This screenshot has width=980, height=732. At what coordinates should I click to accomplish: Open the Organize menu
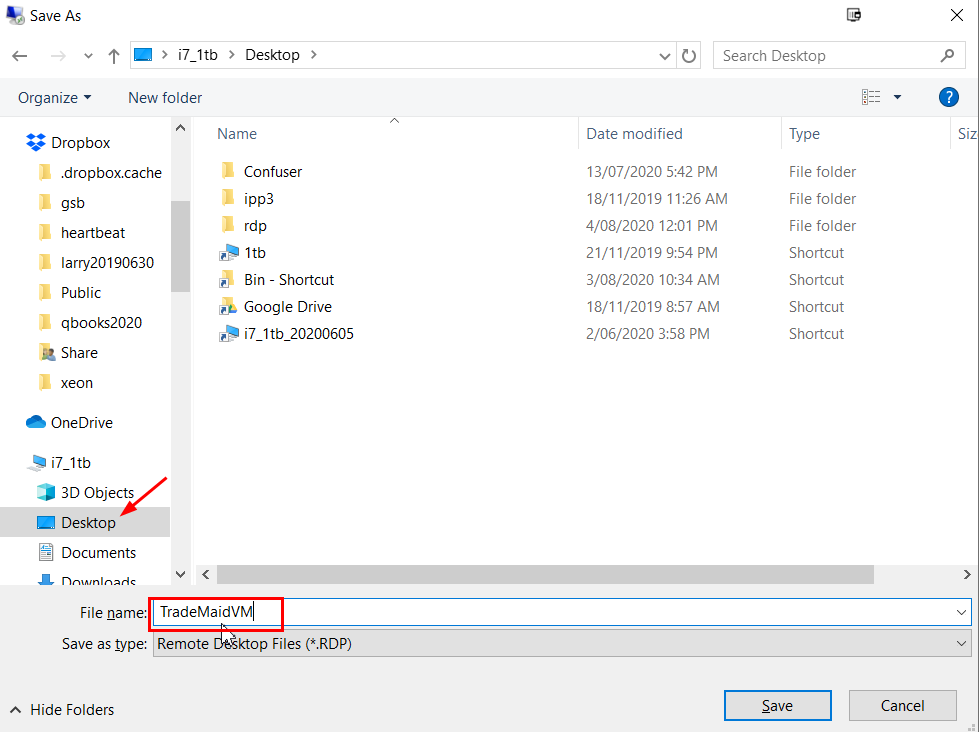[54, 97]
